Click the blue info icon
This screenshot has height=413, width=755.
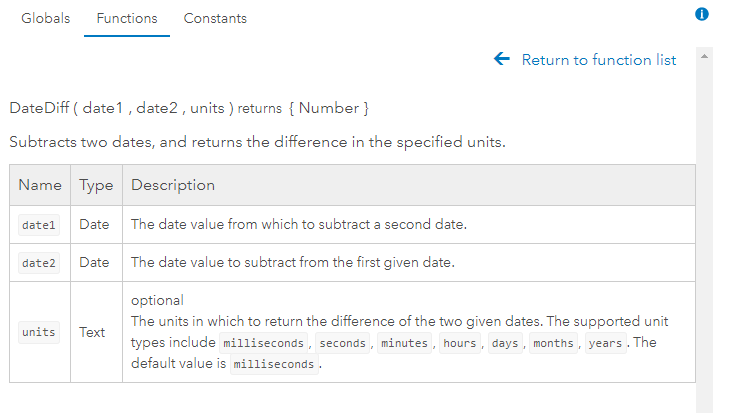[702, 15]
